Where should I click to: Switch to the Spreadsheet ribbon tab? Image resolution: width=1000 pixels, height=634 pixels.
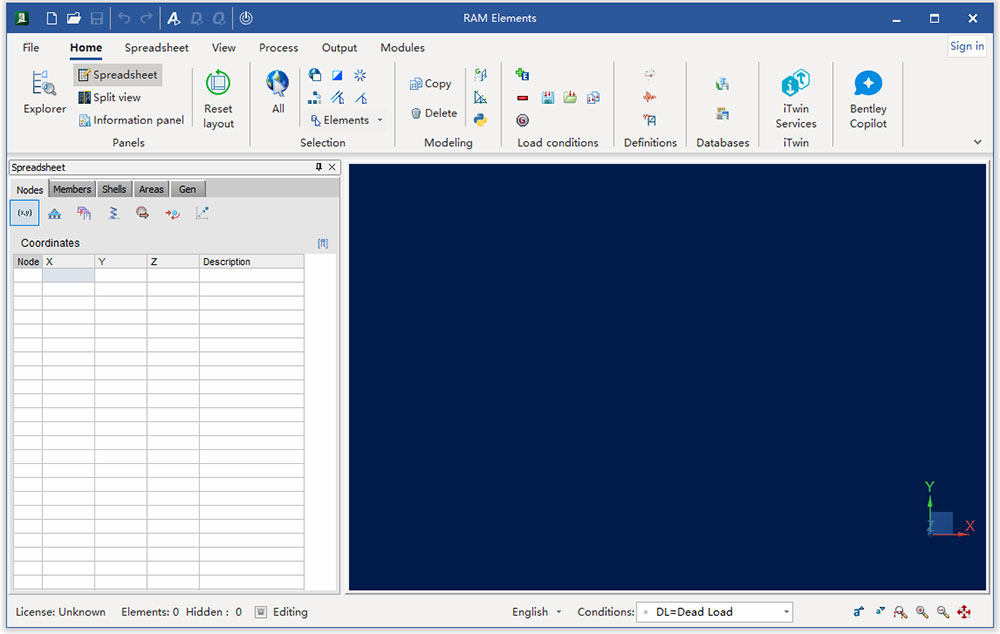coord(156,48)
